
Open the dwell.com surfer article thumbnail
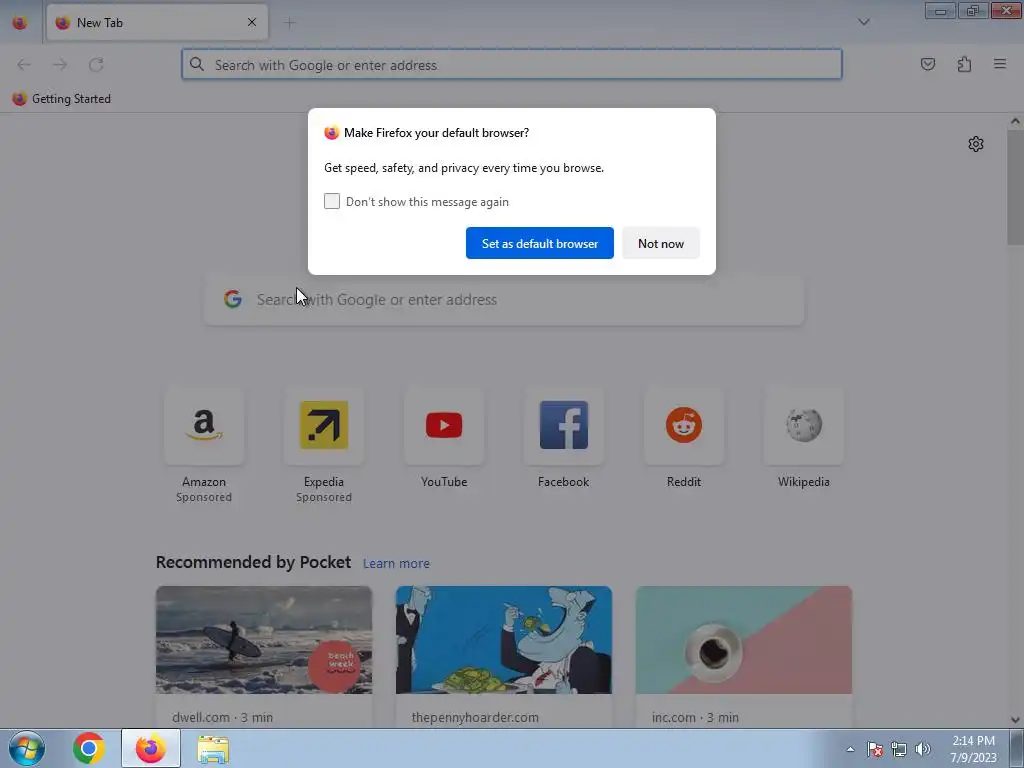[x=264, y=640]
